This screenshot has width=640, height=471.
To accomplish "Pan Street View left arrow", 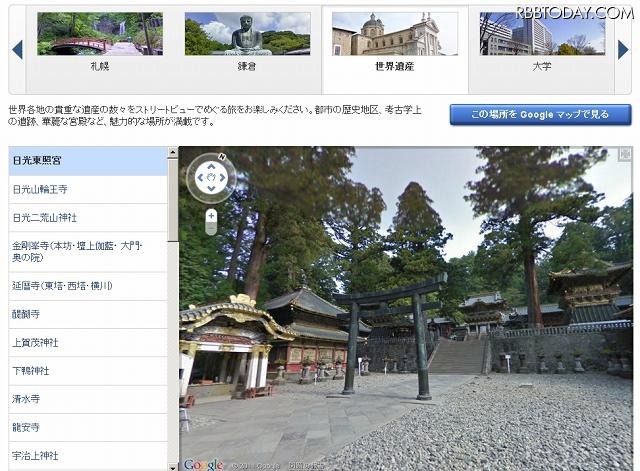I will point(200,178).
